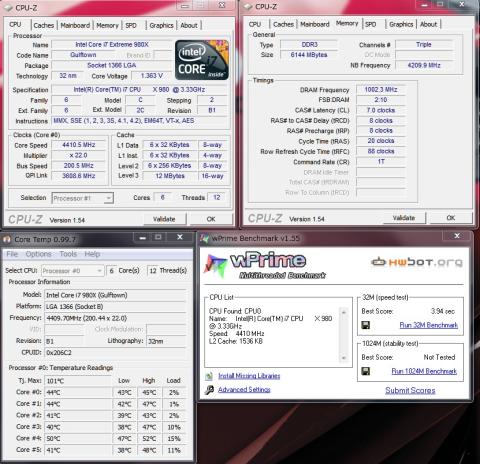Click Core #4 temperature reading 50°C
Screen dimensions: 480x464
click(x=78, y=438)
